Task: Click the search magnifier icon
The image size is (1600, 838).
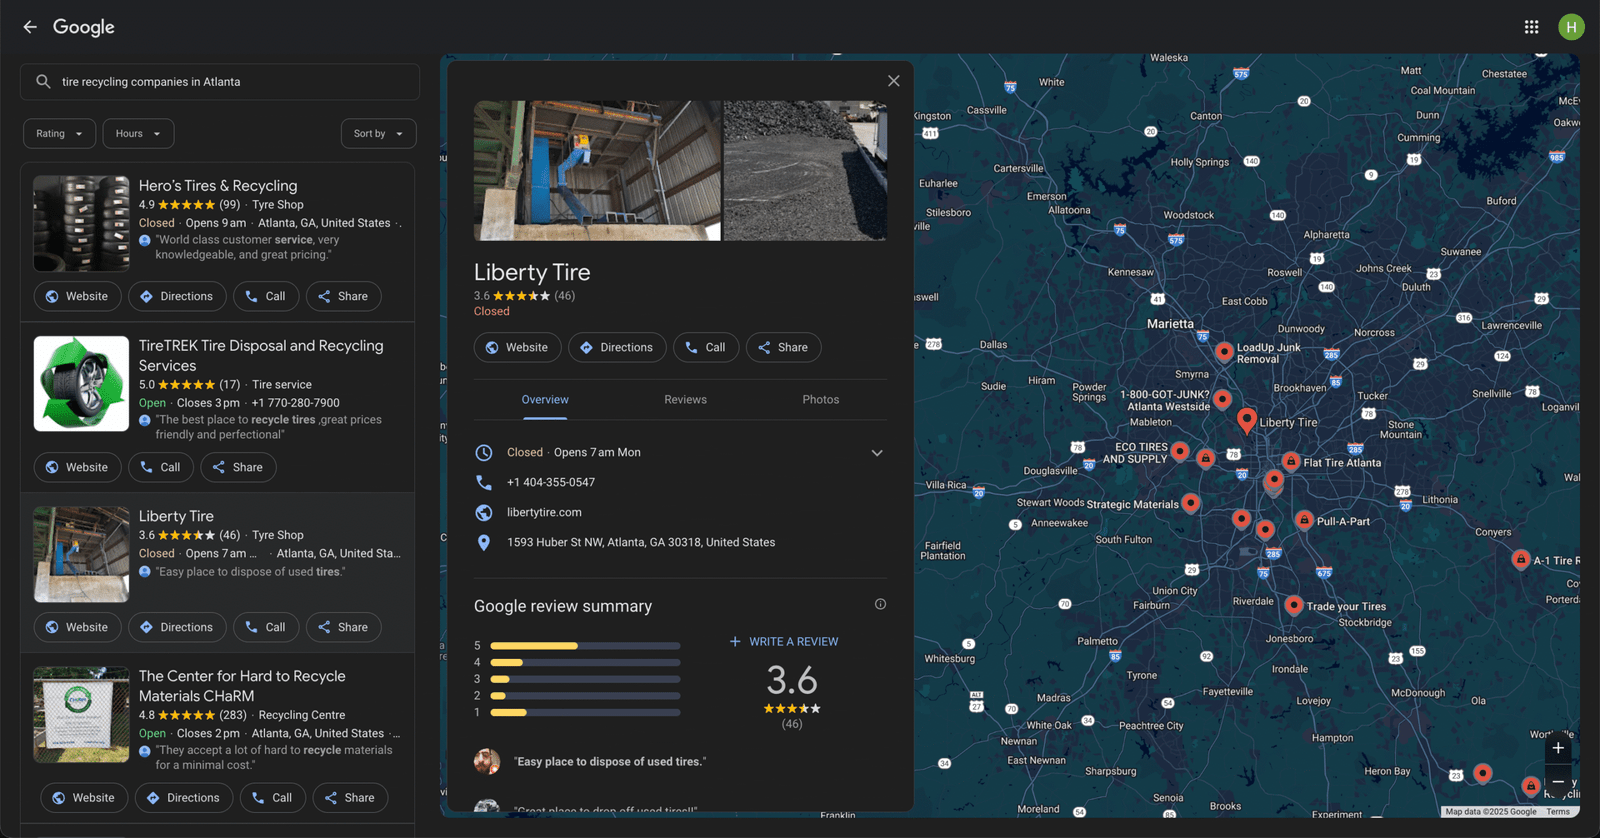Action: [43, 82]
